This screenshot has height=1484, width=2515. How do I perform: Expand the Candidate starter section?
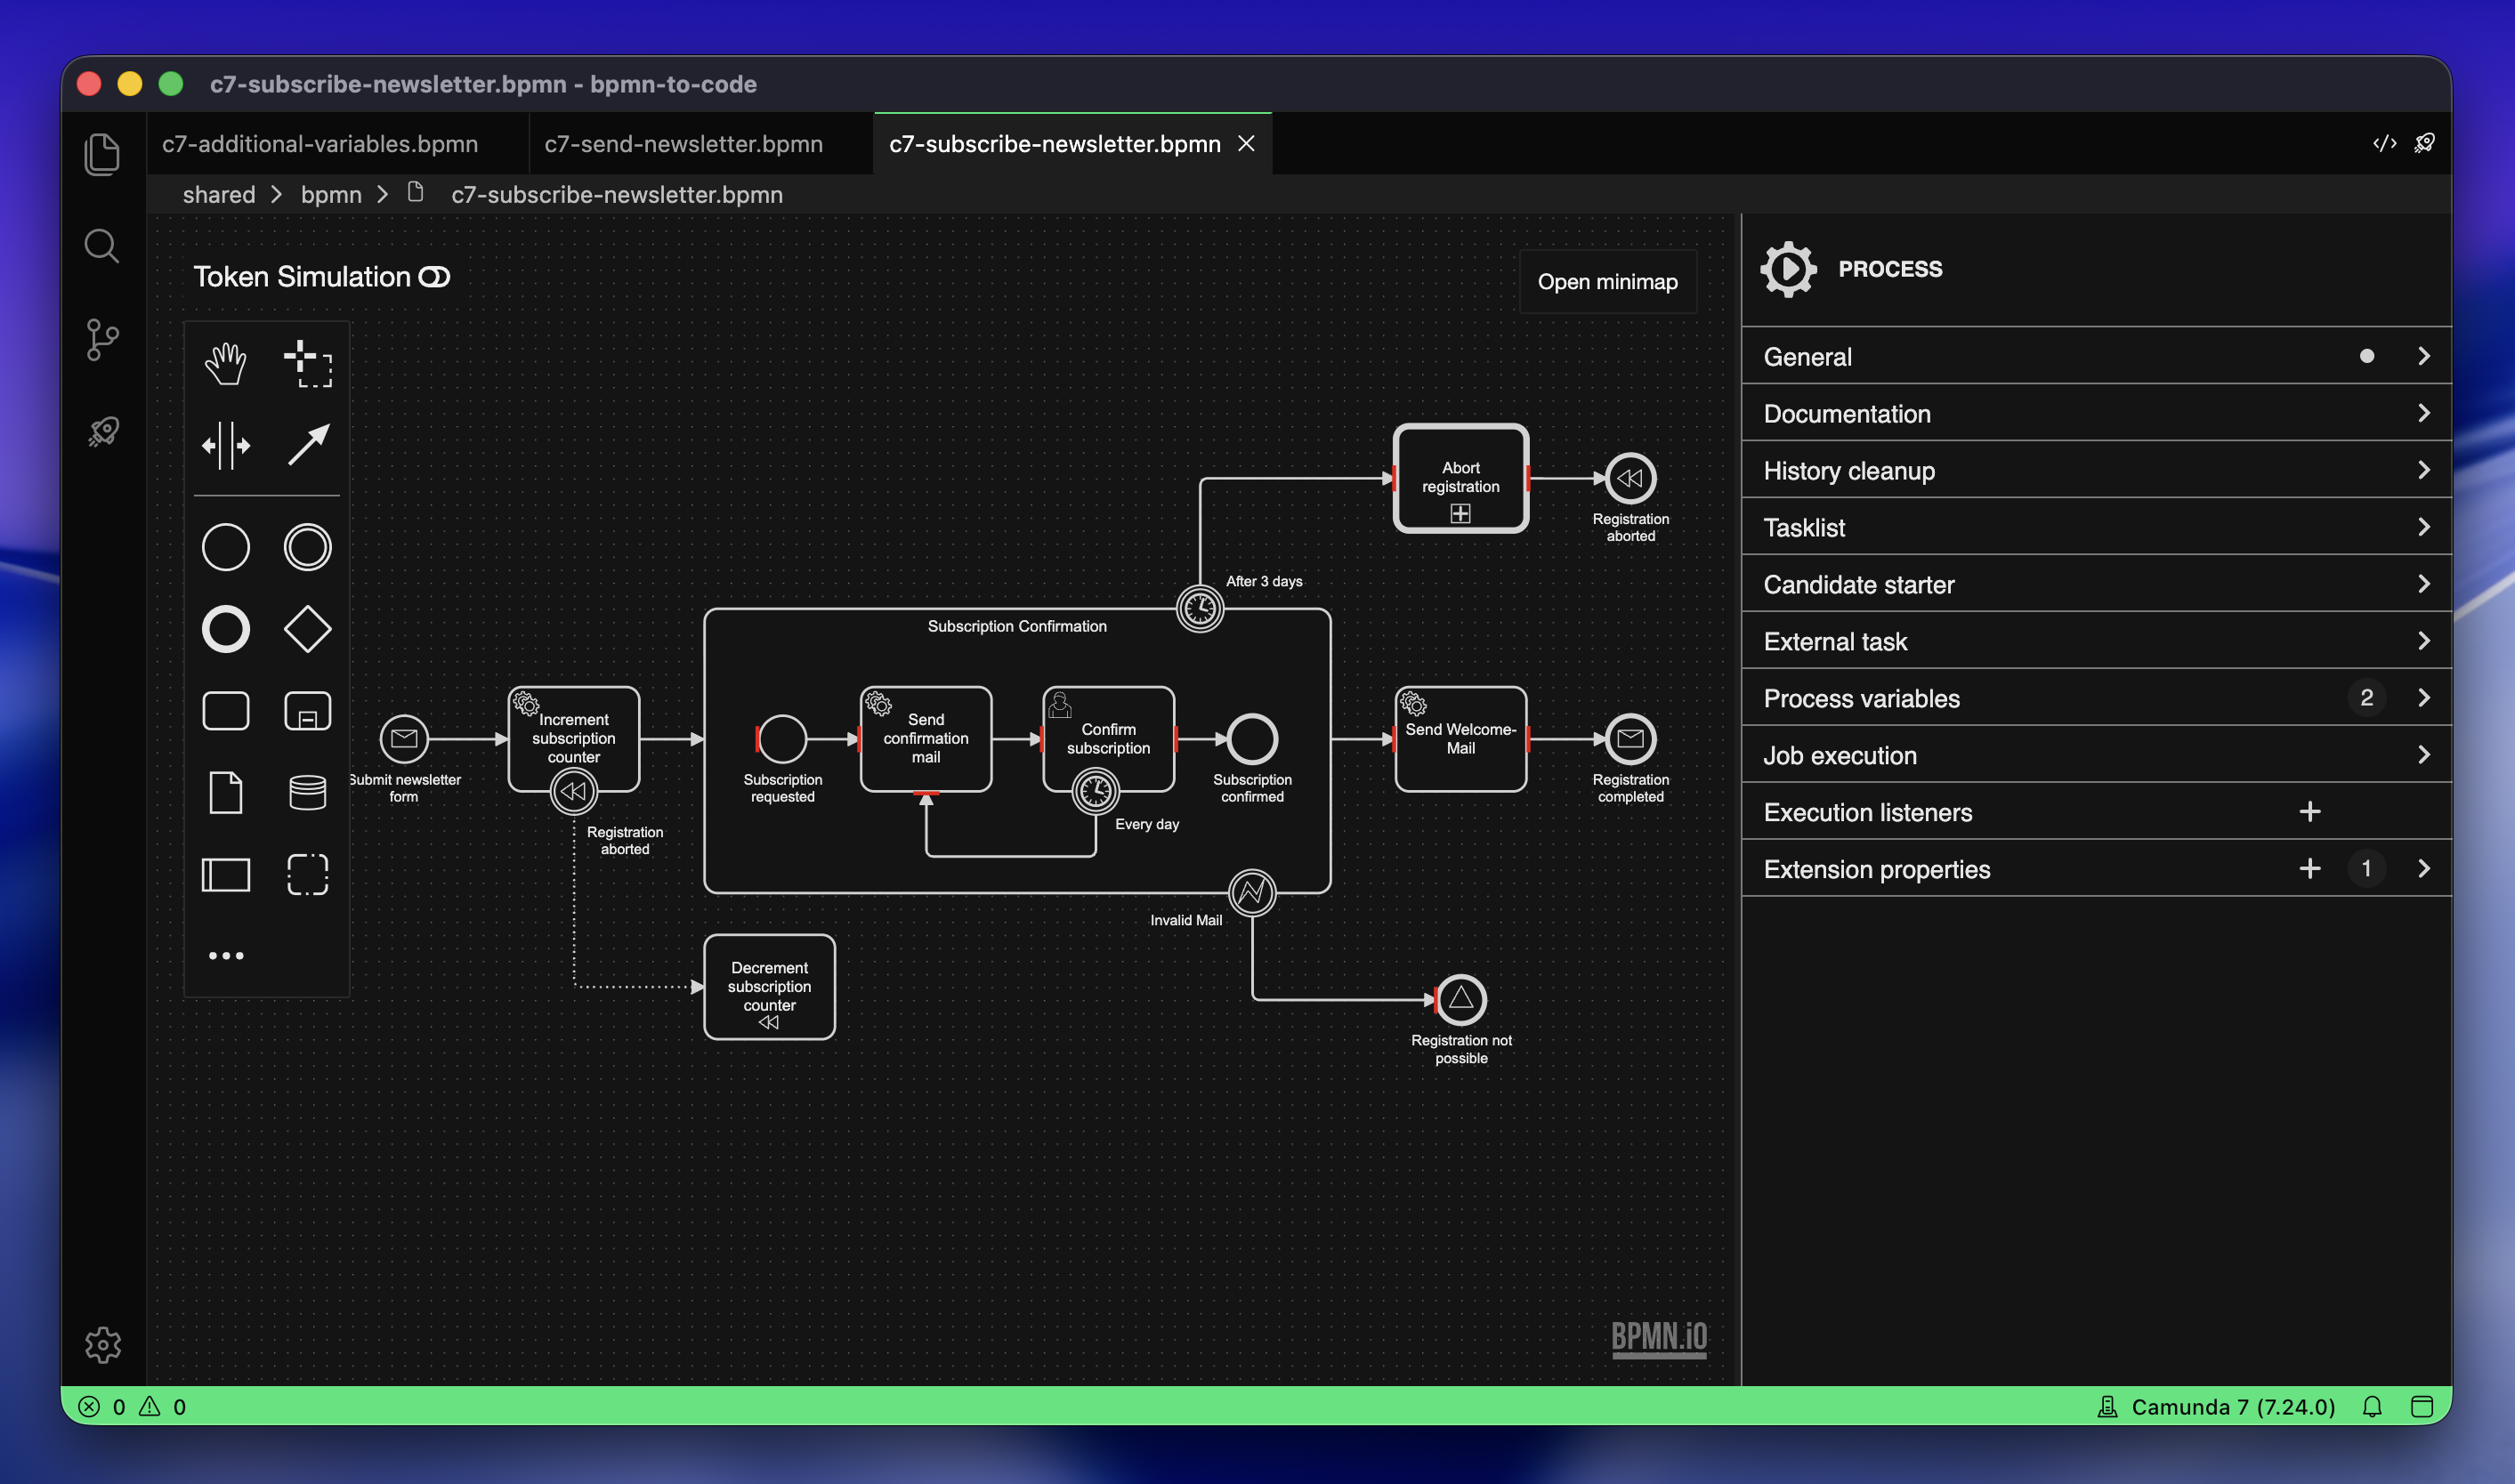tap(2096, 584)
